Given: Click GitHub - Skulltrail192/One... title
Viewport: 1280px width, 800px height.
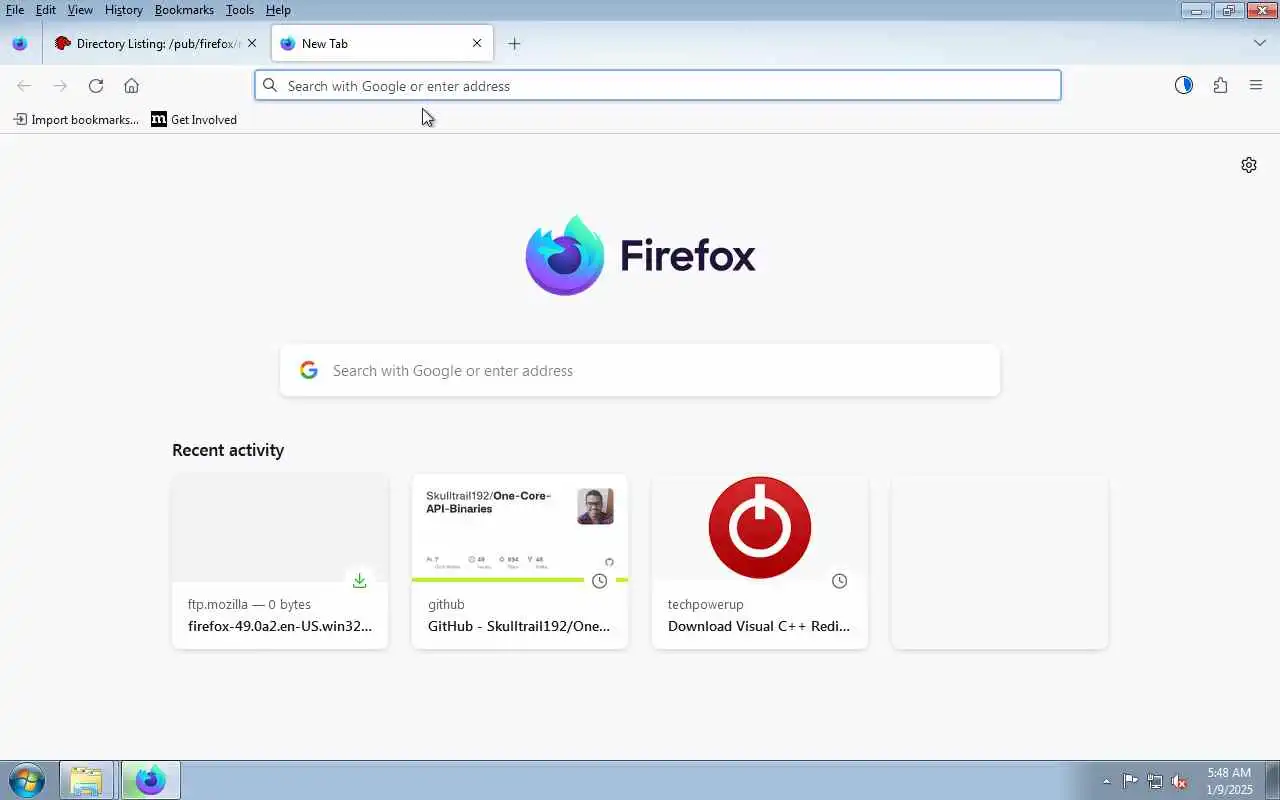Looking at the screenshot, I should tap(519, 626).
